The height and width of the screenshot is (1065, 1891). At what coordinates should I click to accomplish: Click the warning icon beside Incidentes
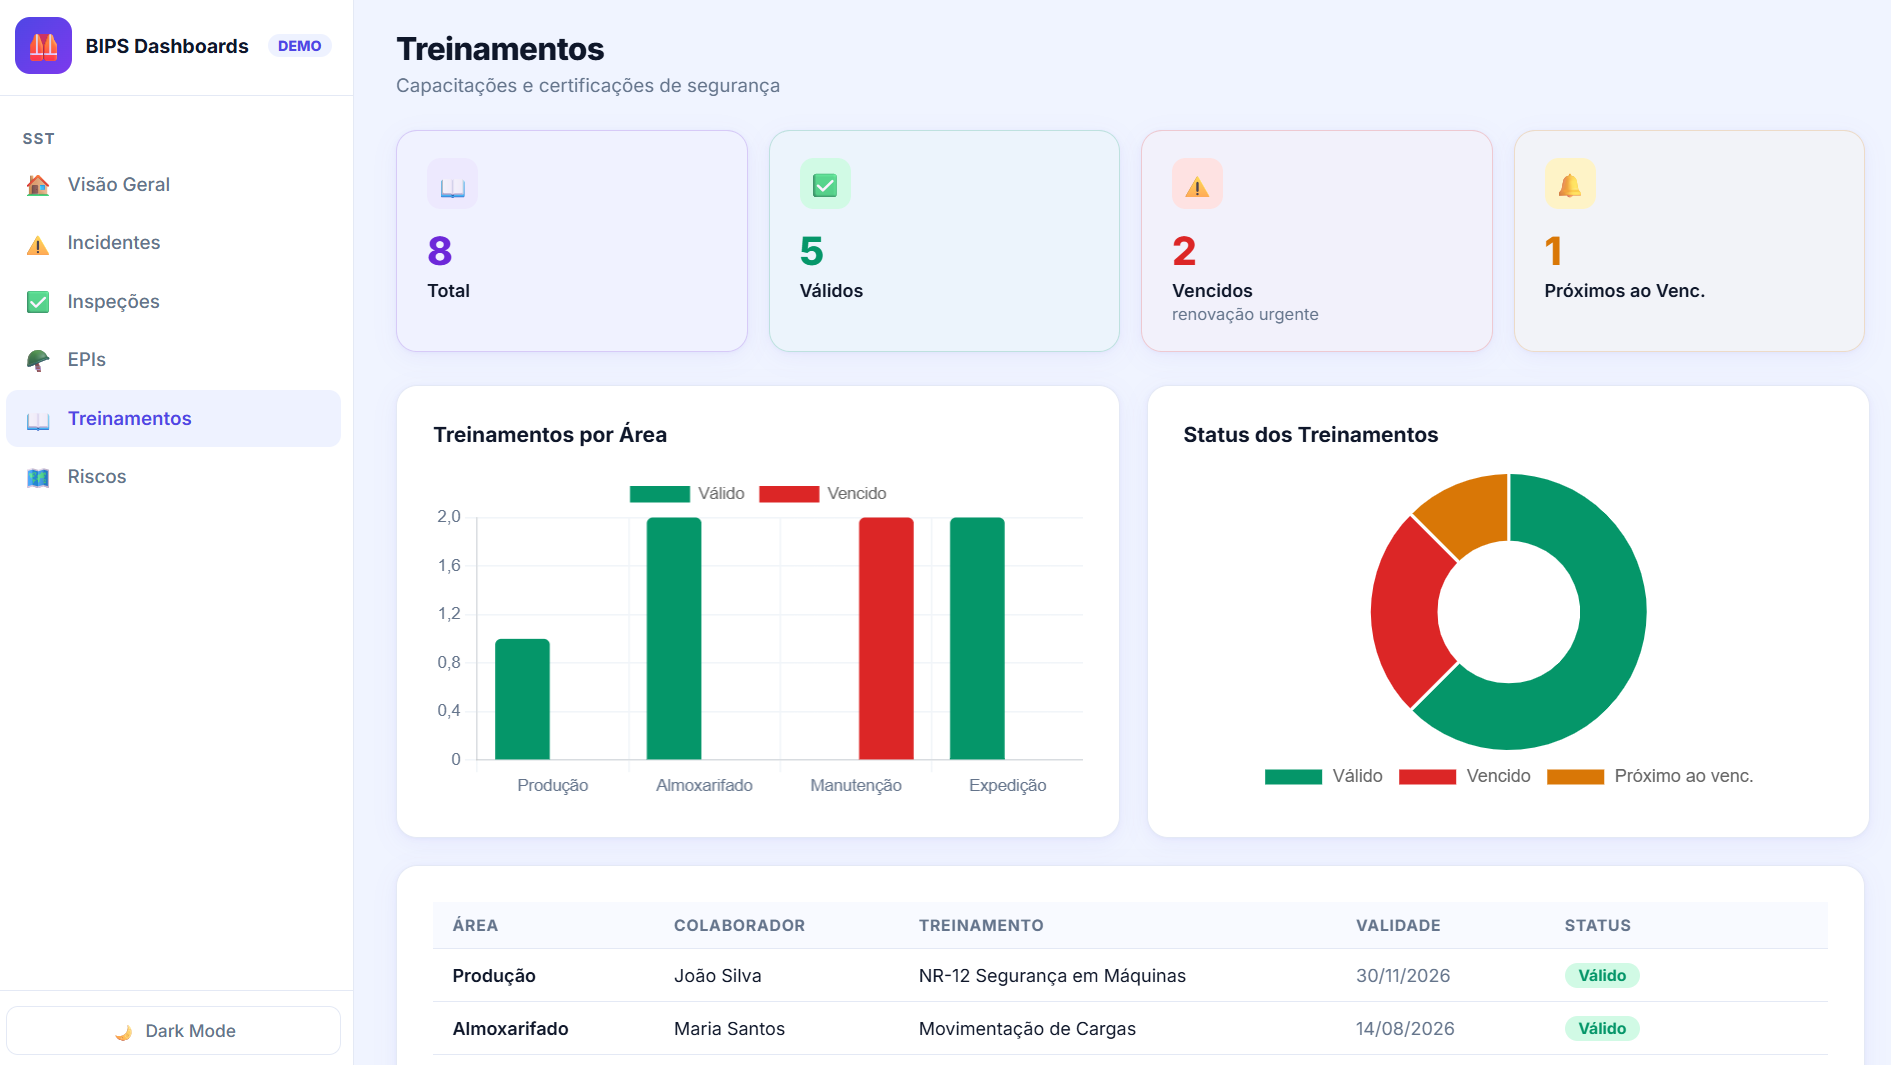point(38,244)
